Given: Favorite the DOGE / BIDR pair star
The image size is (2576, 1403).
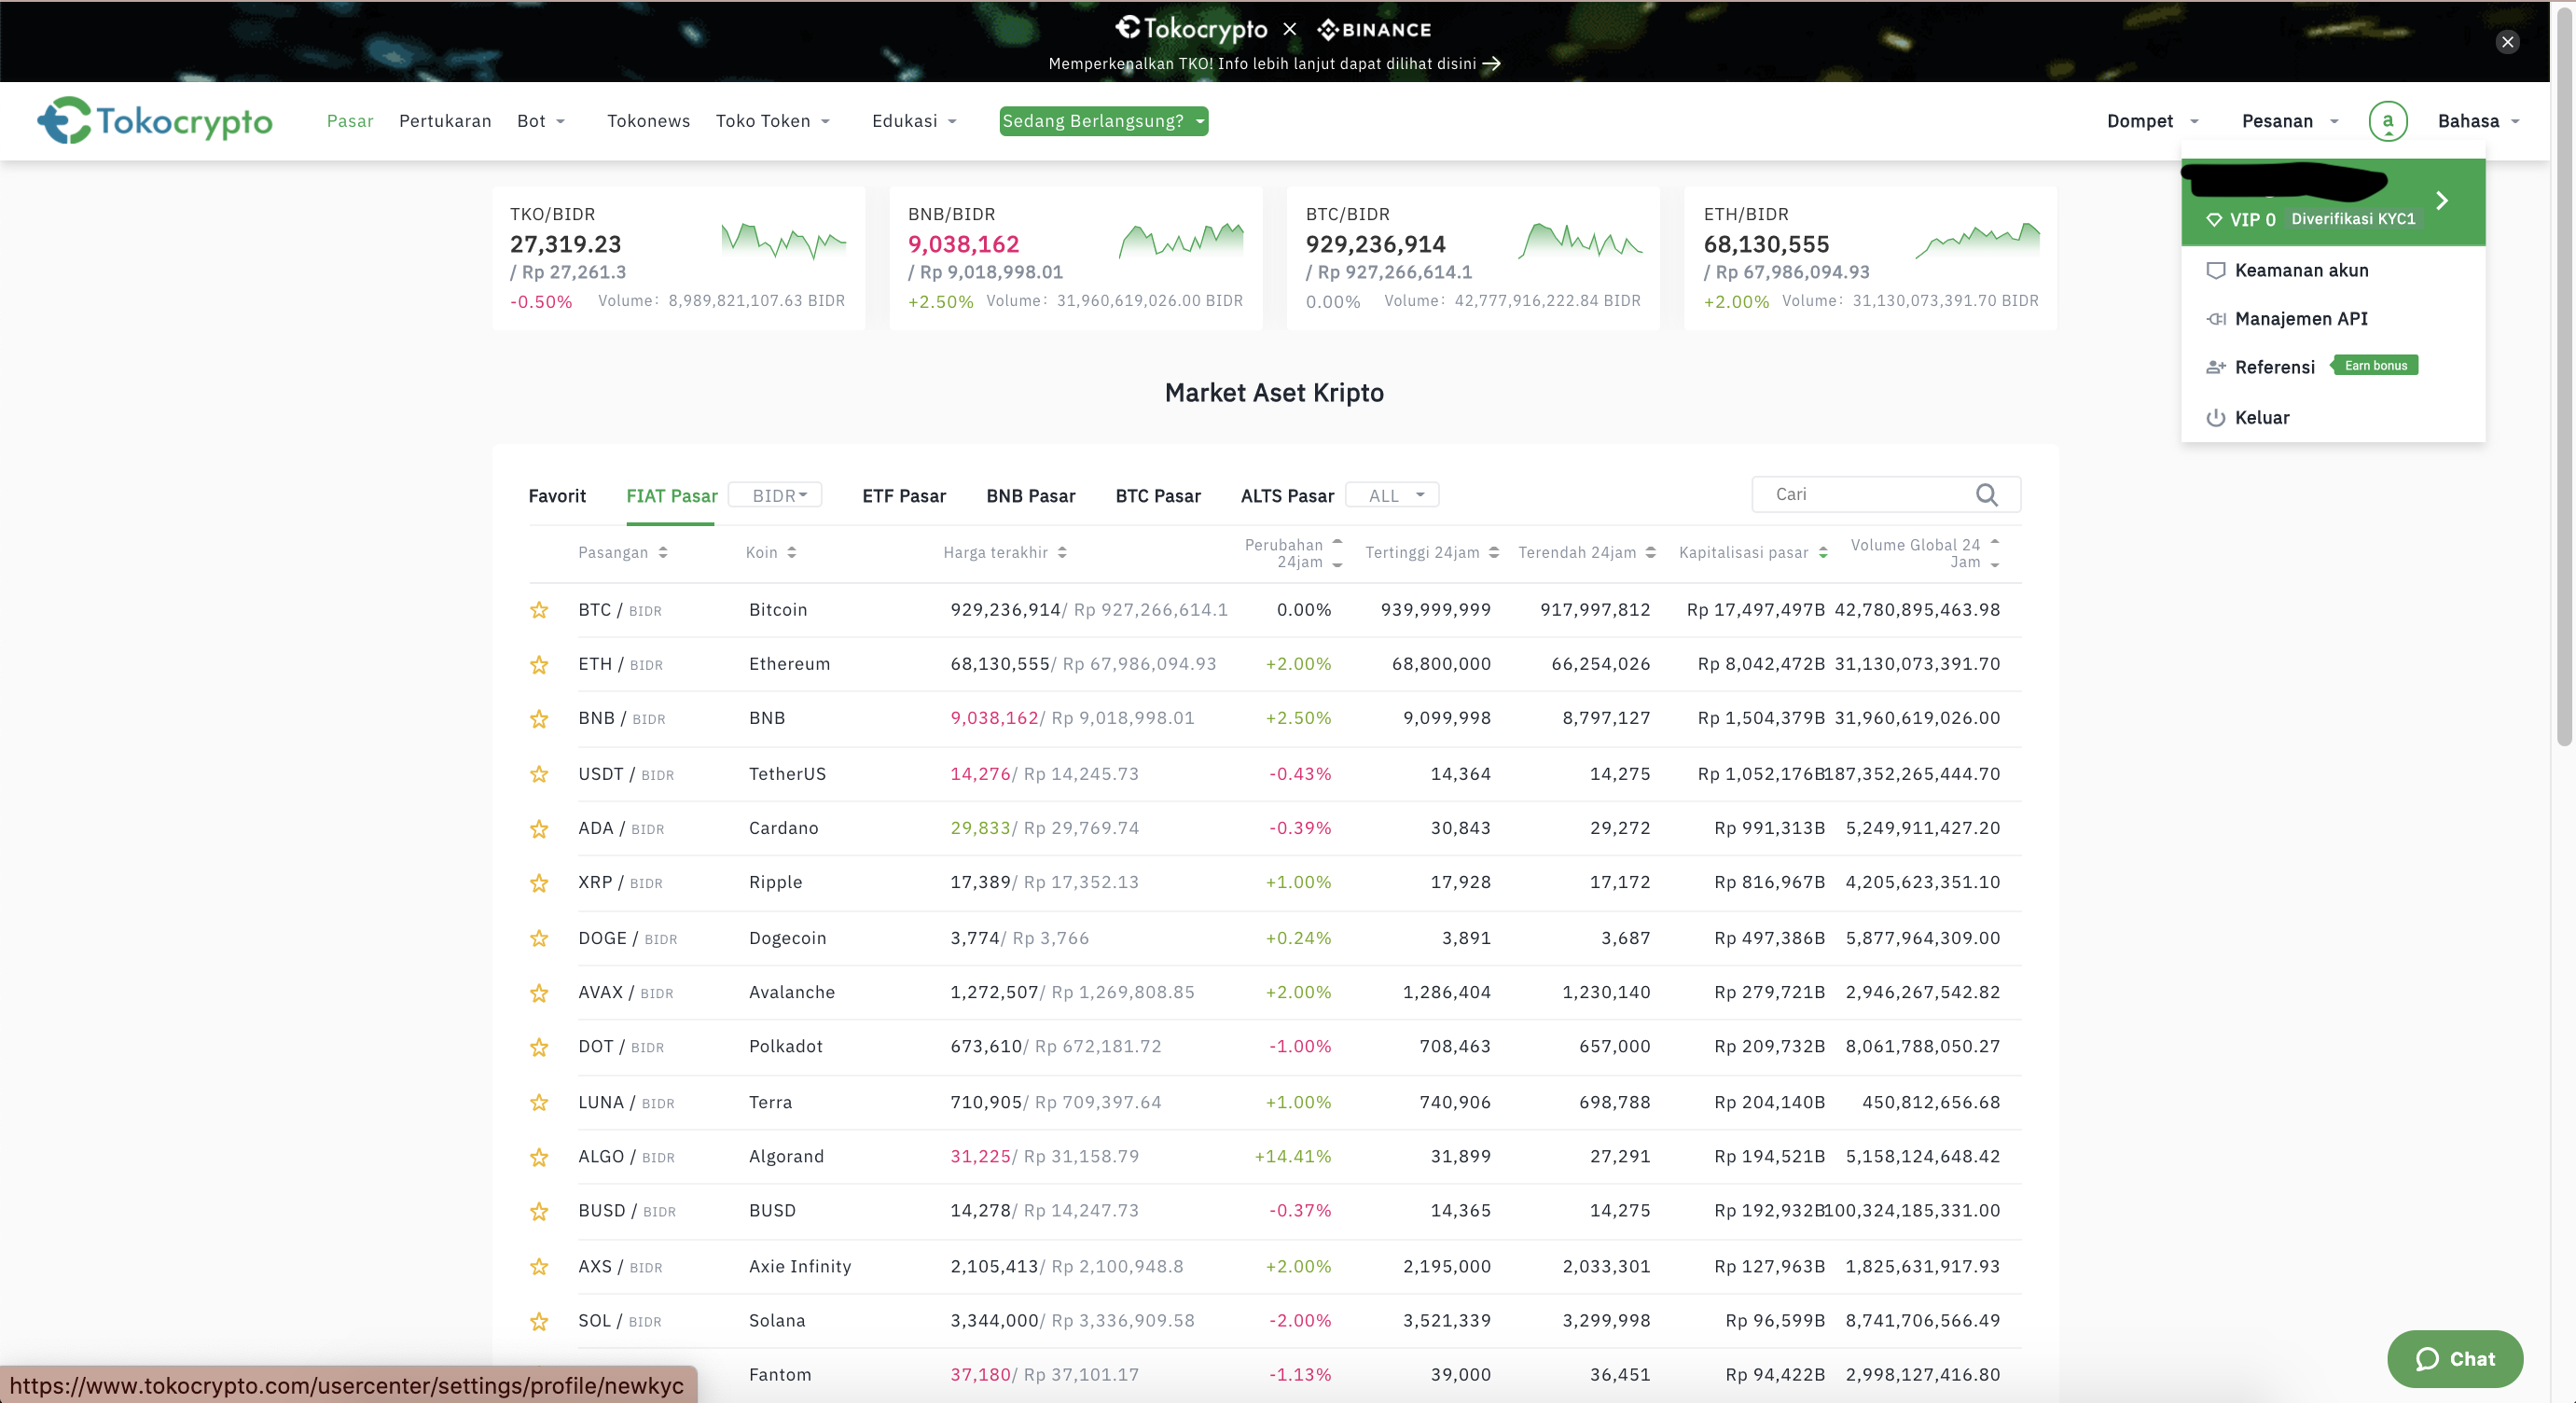Looking at the screenshot, I should pyautogui.click(x=539, y=938).
